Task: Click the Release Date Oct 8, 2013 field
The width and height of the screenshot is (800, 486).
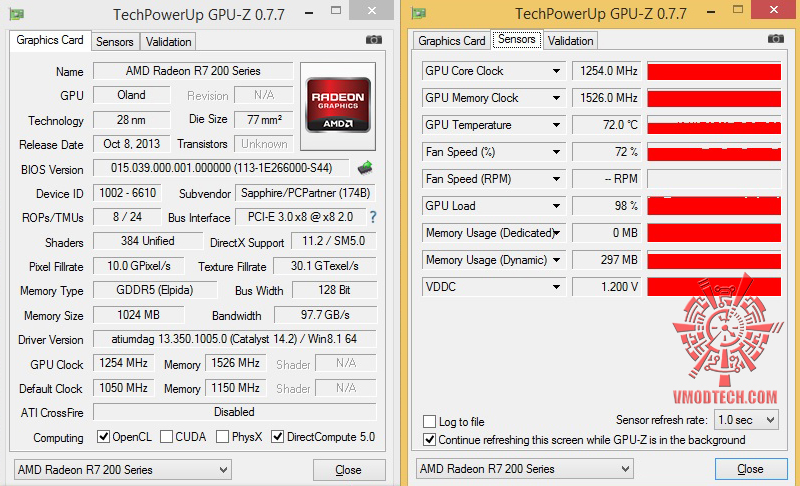Action: 131,144
